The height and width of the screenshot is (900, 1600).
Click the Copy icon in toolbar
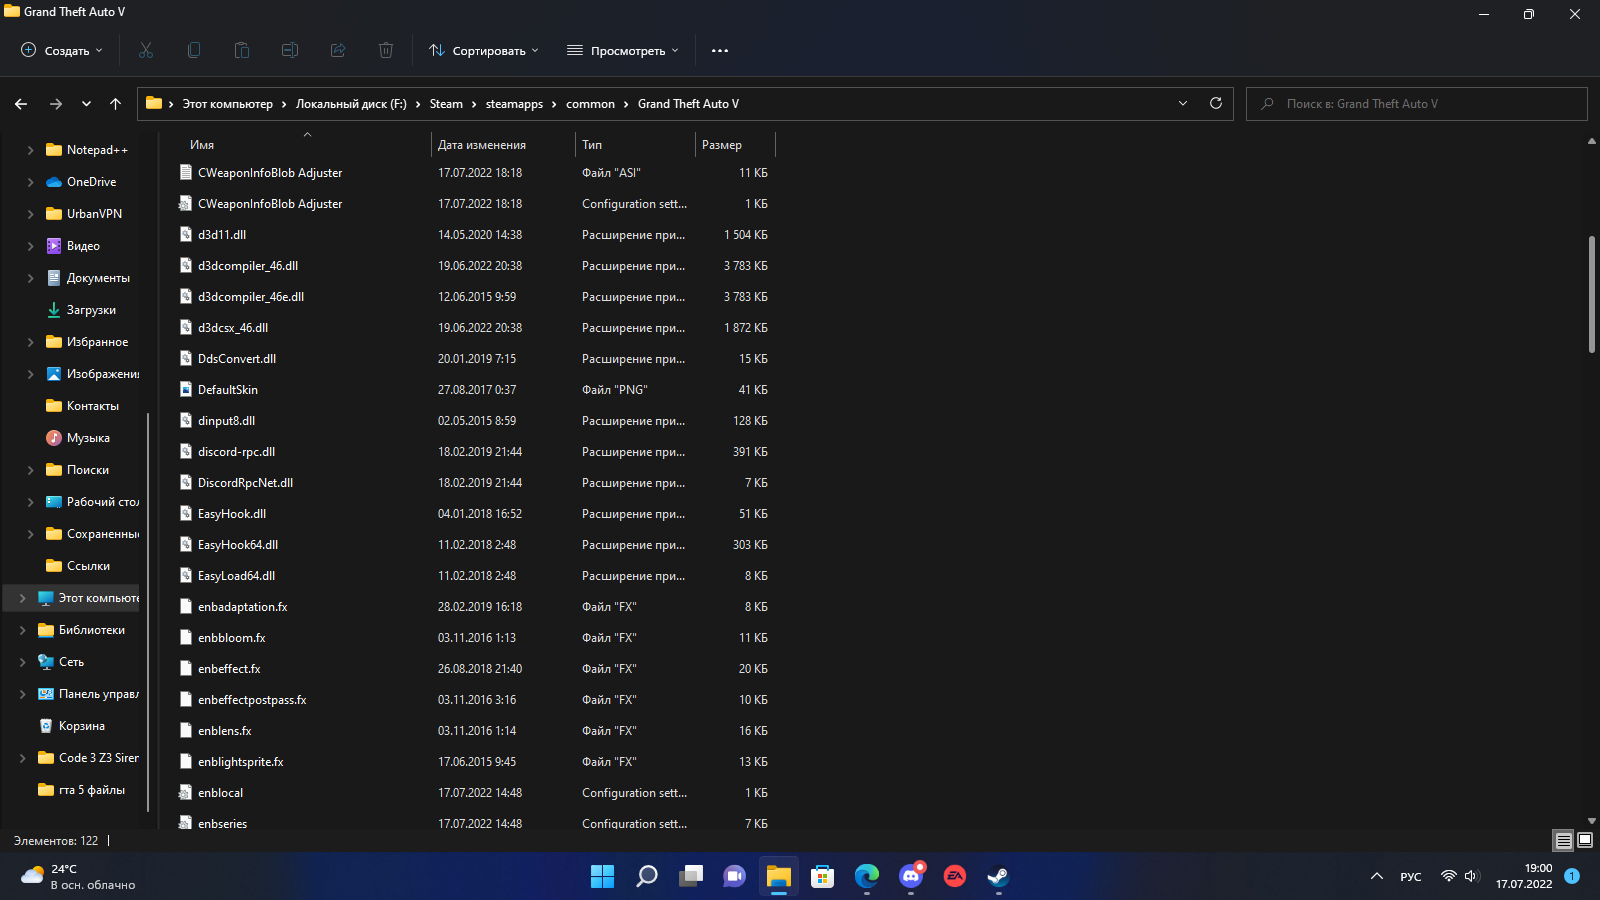click(194, 50)
